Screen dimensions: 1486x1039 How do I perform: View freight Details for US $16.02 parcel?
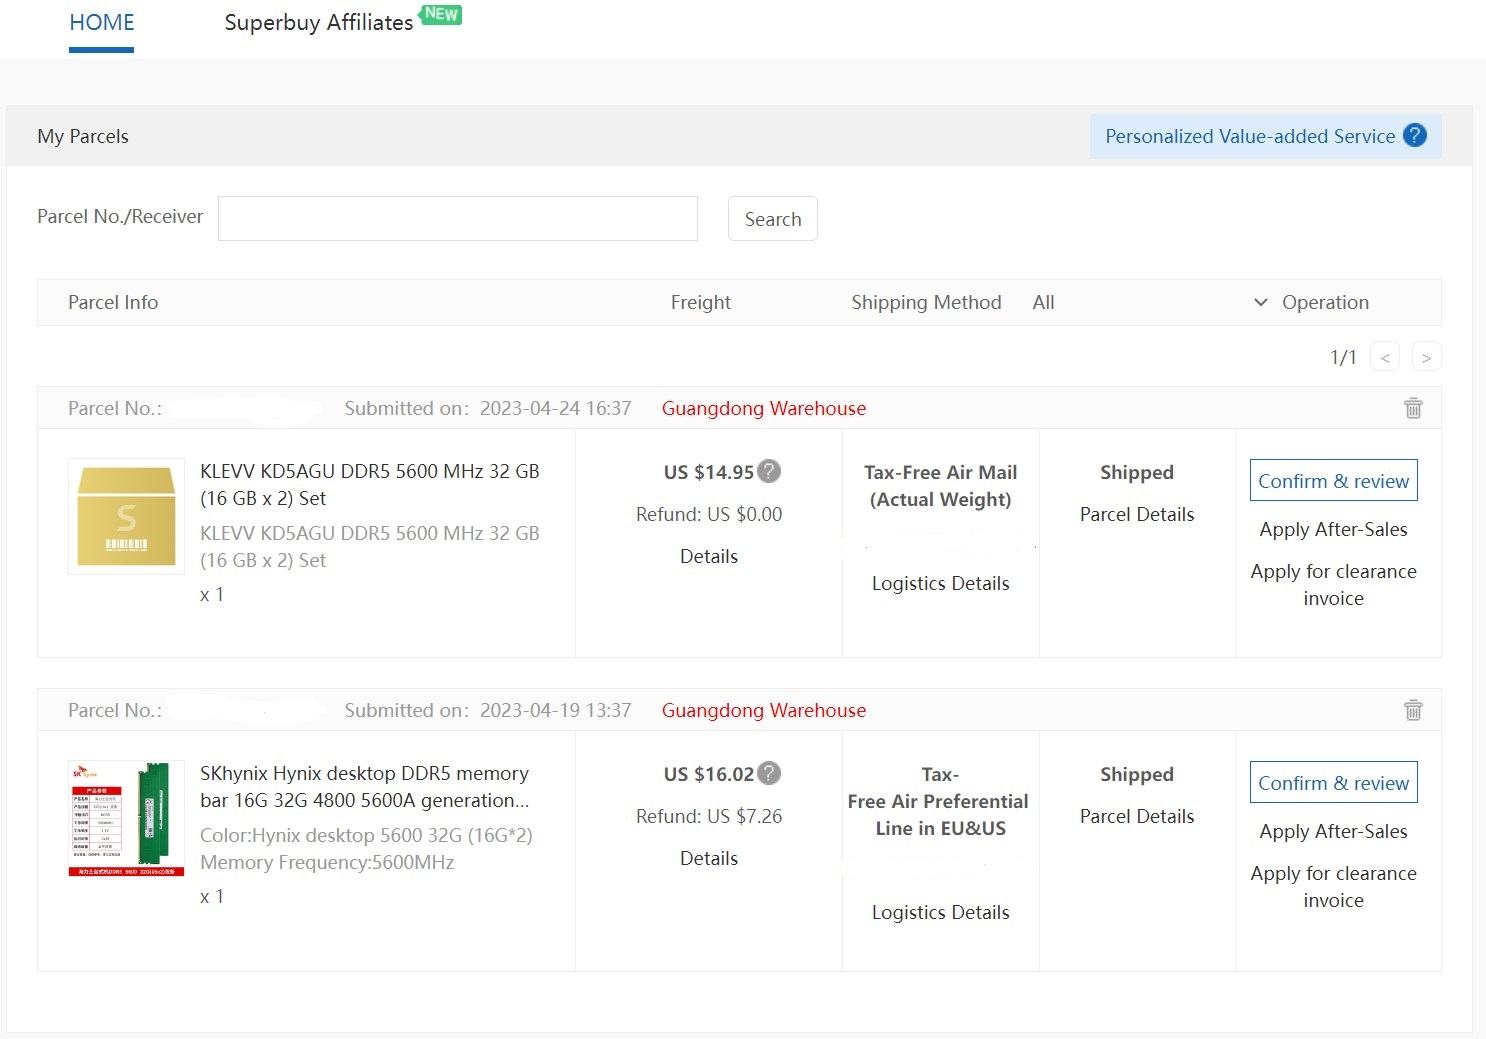(709, 858)
